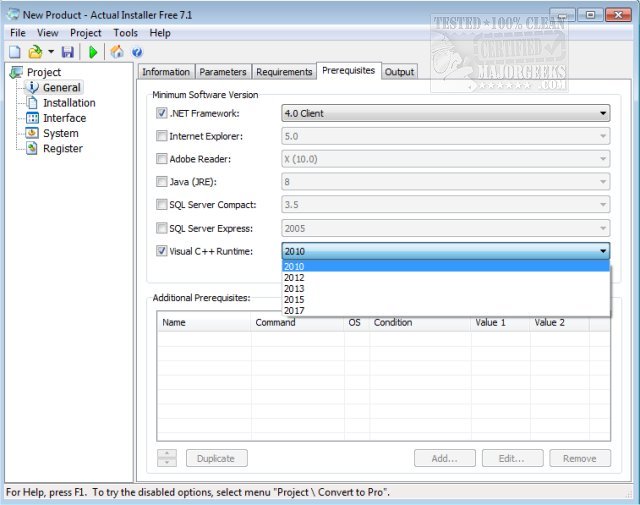
Task: Switch to the Requirements tab
Action: click(284, 72)
